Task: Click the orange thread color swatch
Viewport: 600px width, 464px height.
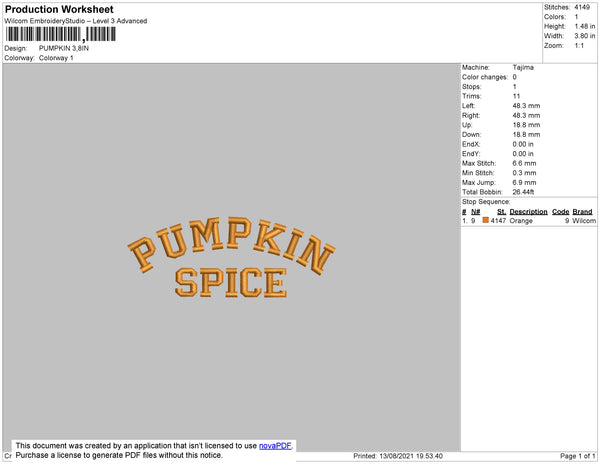Action: pos(486,220)
